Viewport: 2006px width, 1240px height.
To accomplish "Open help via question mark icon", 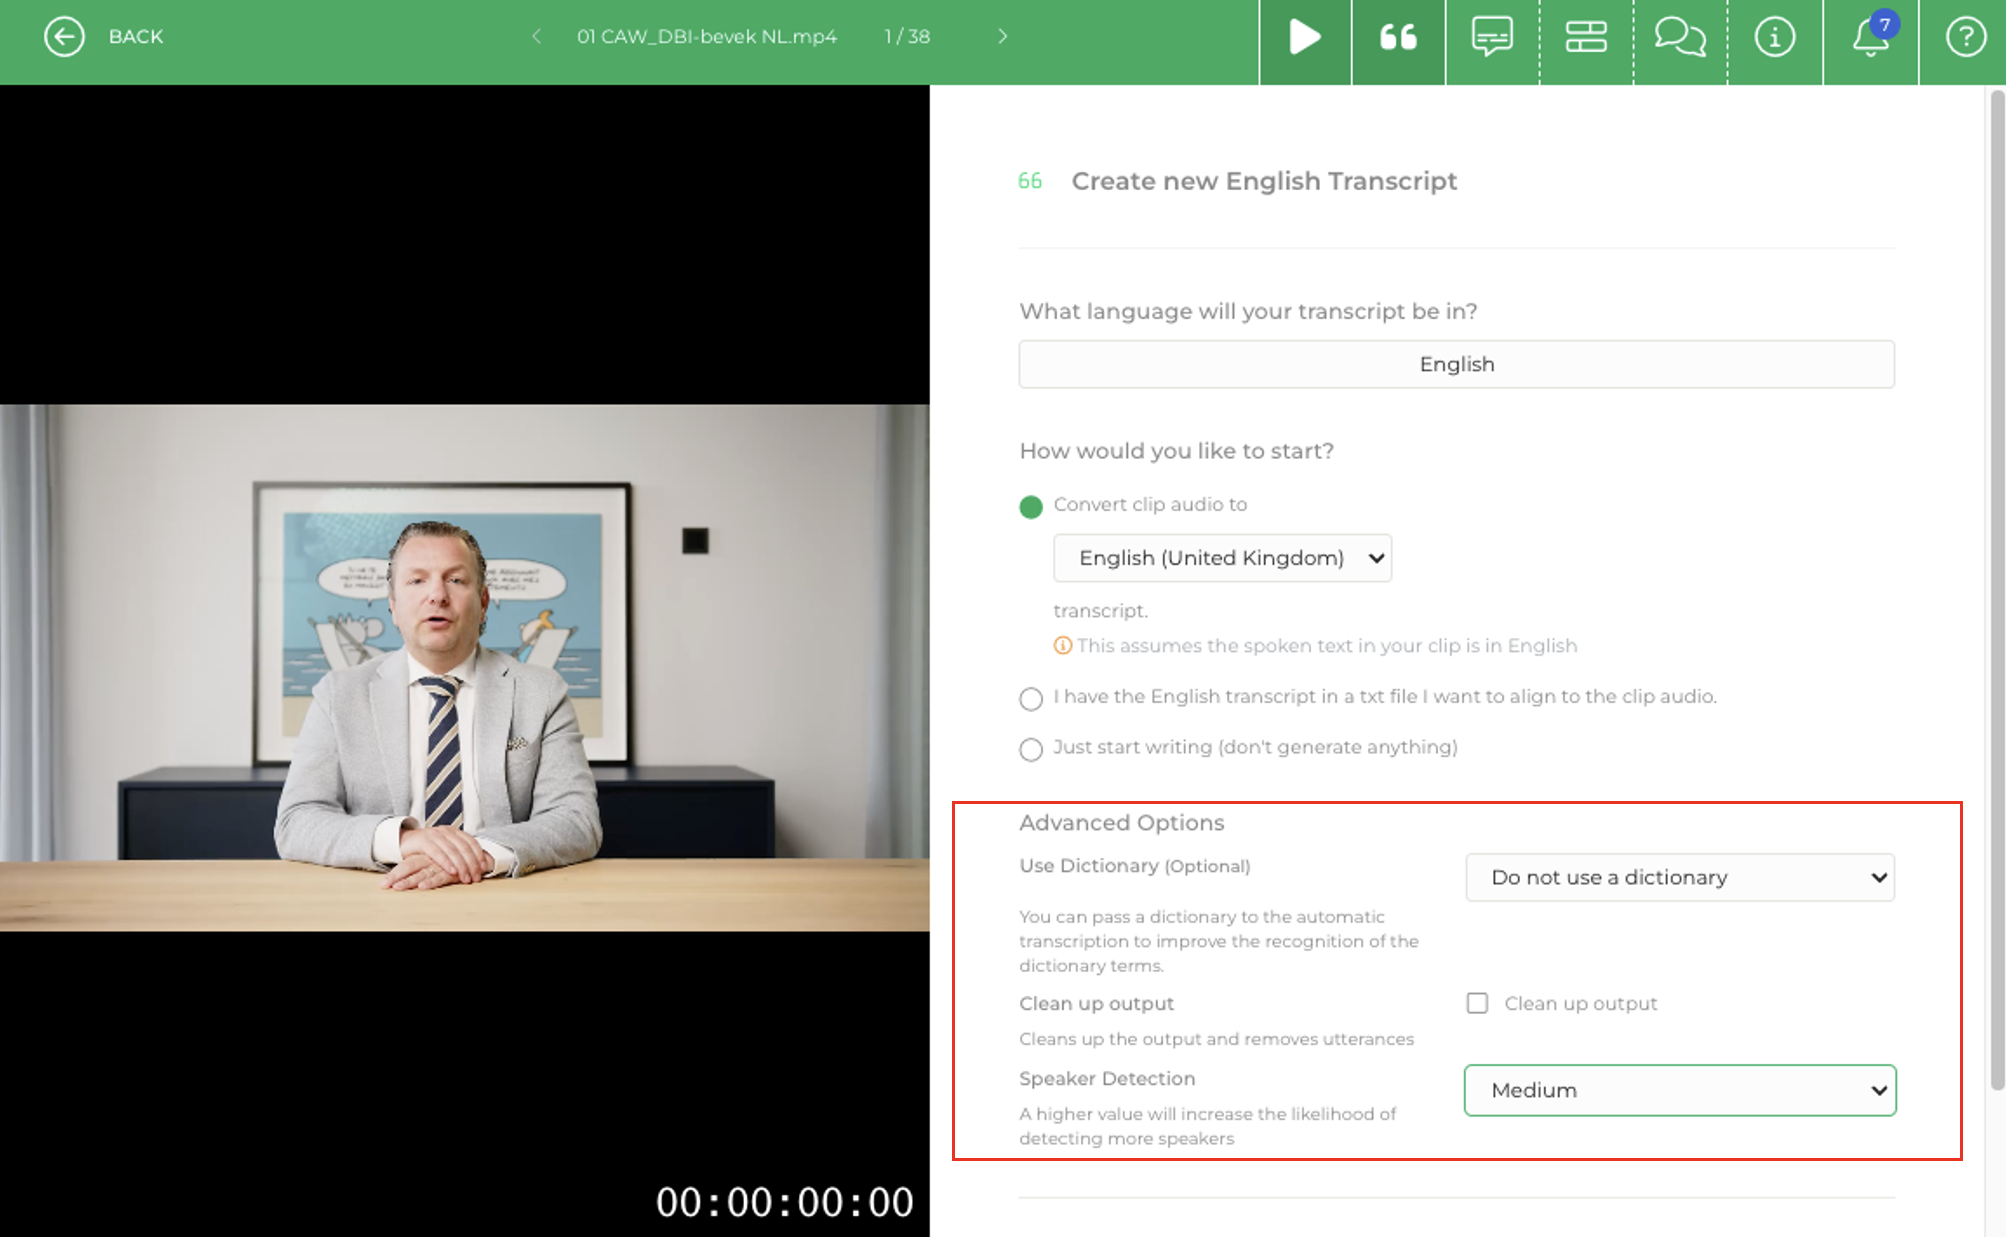I will [x=1964, y=37].
